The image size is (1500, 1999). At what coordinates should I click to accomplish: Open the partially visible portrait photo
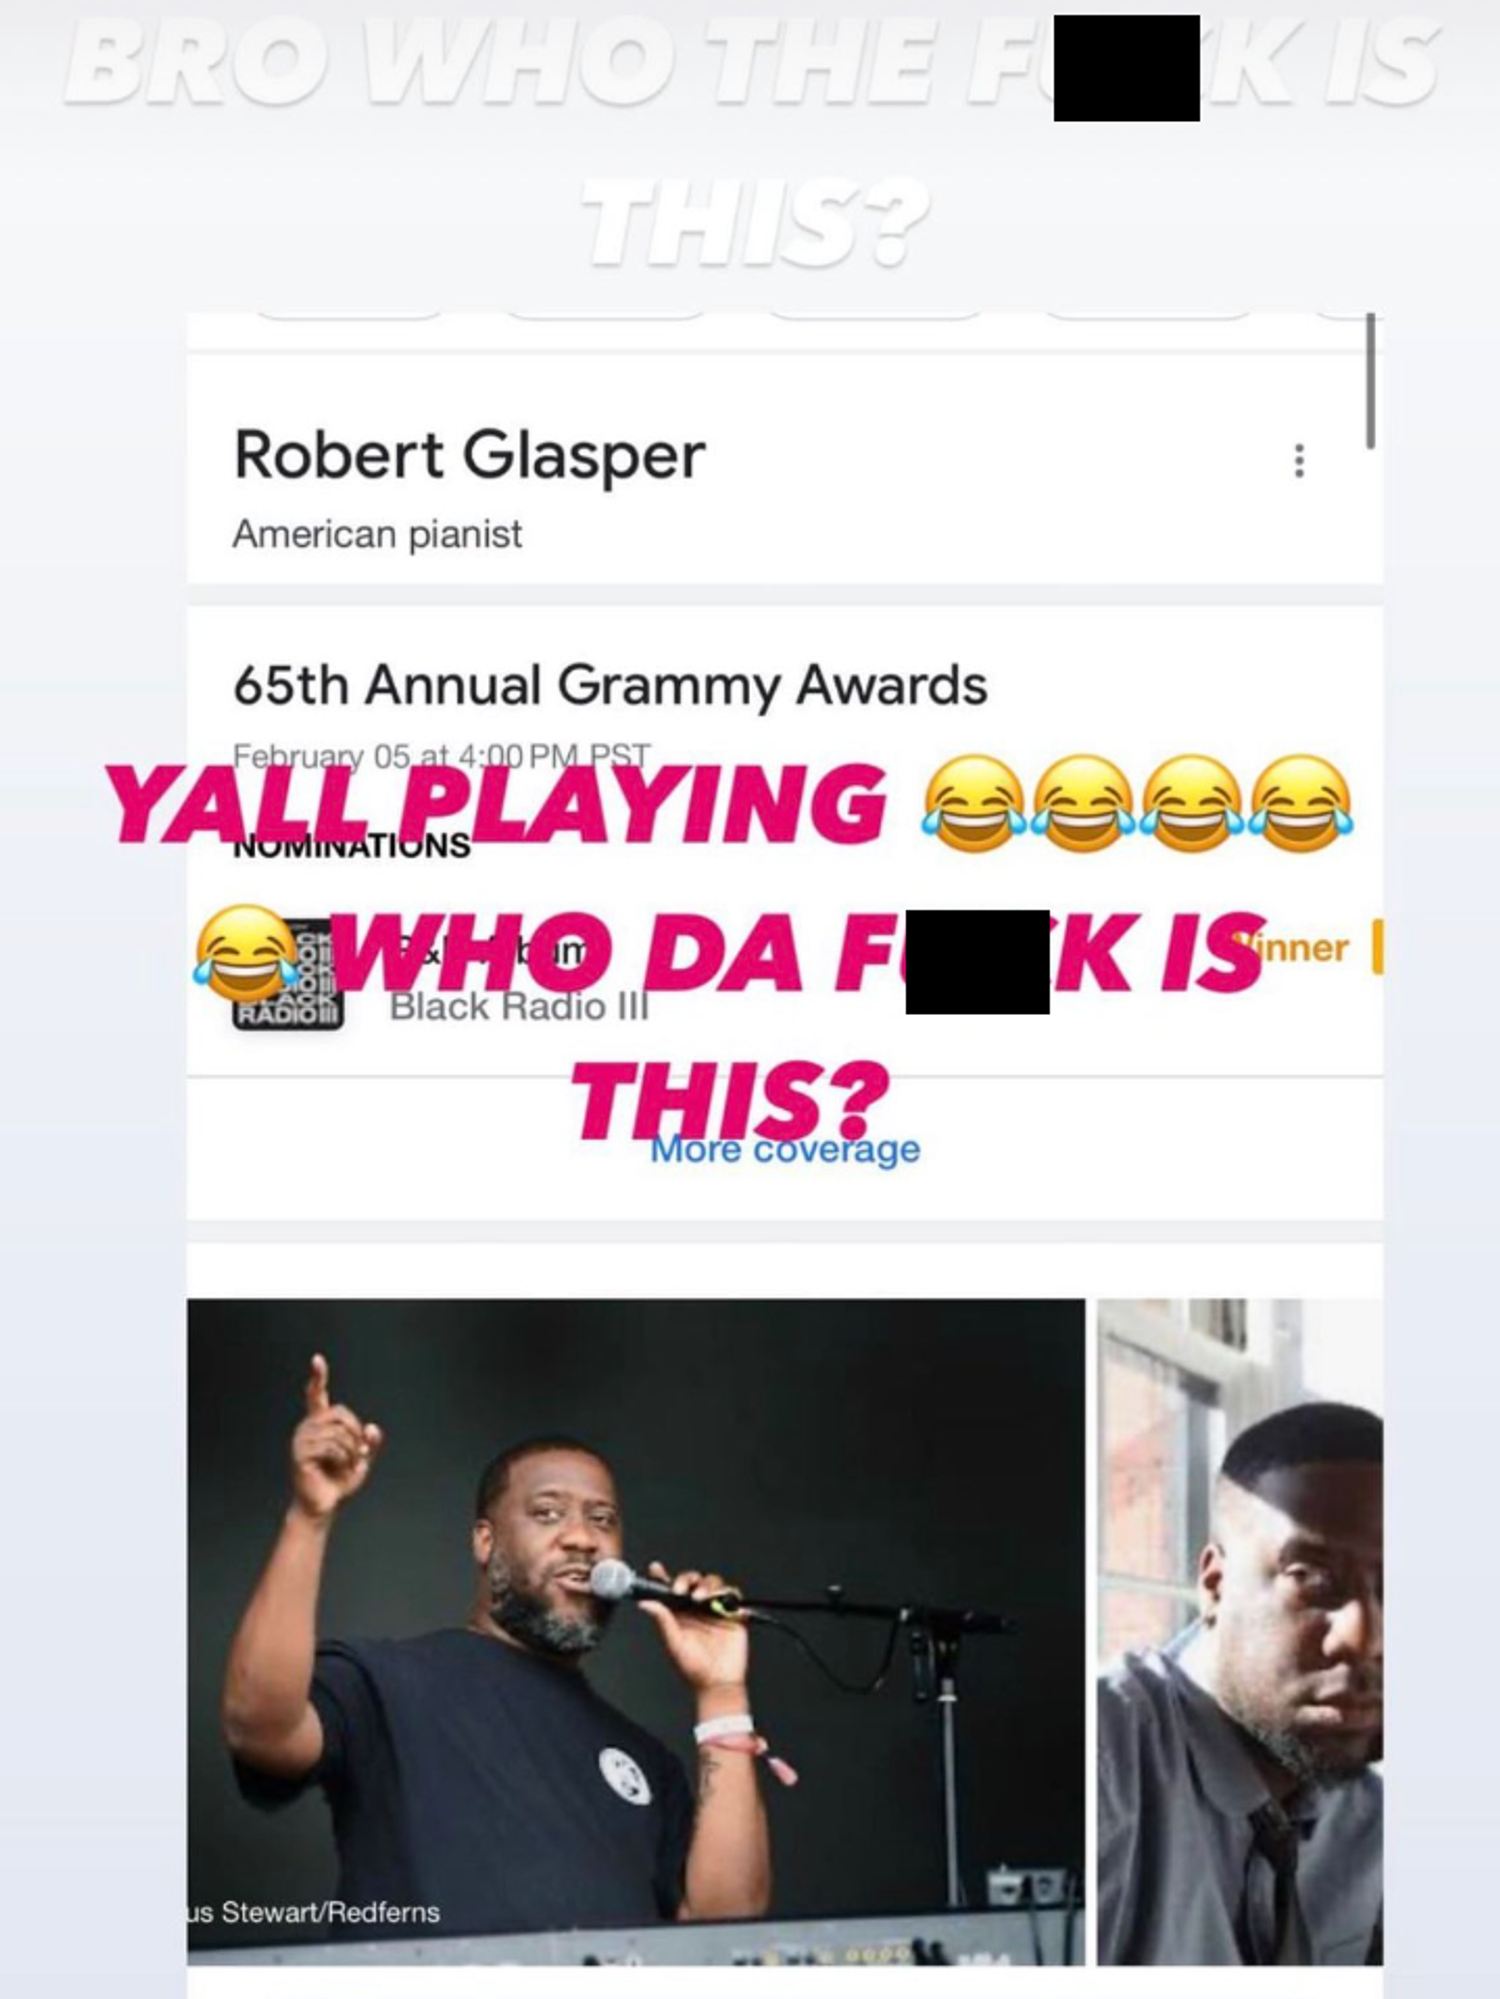[x=1240, y=1632]
